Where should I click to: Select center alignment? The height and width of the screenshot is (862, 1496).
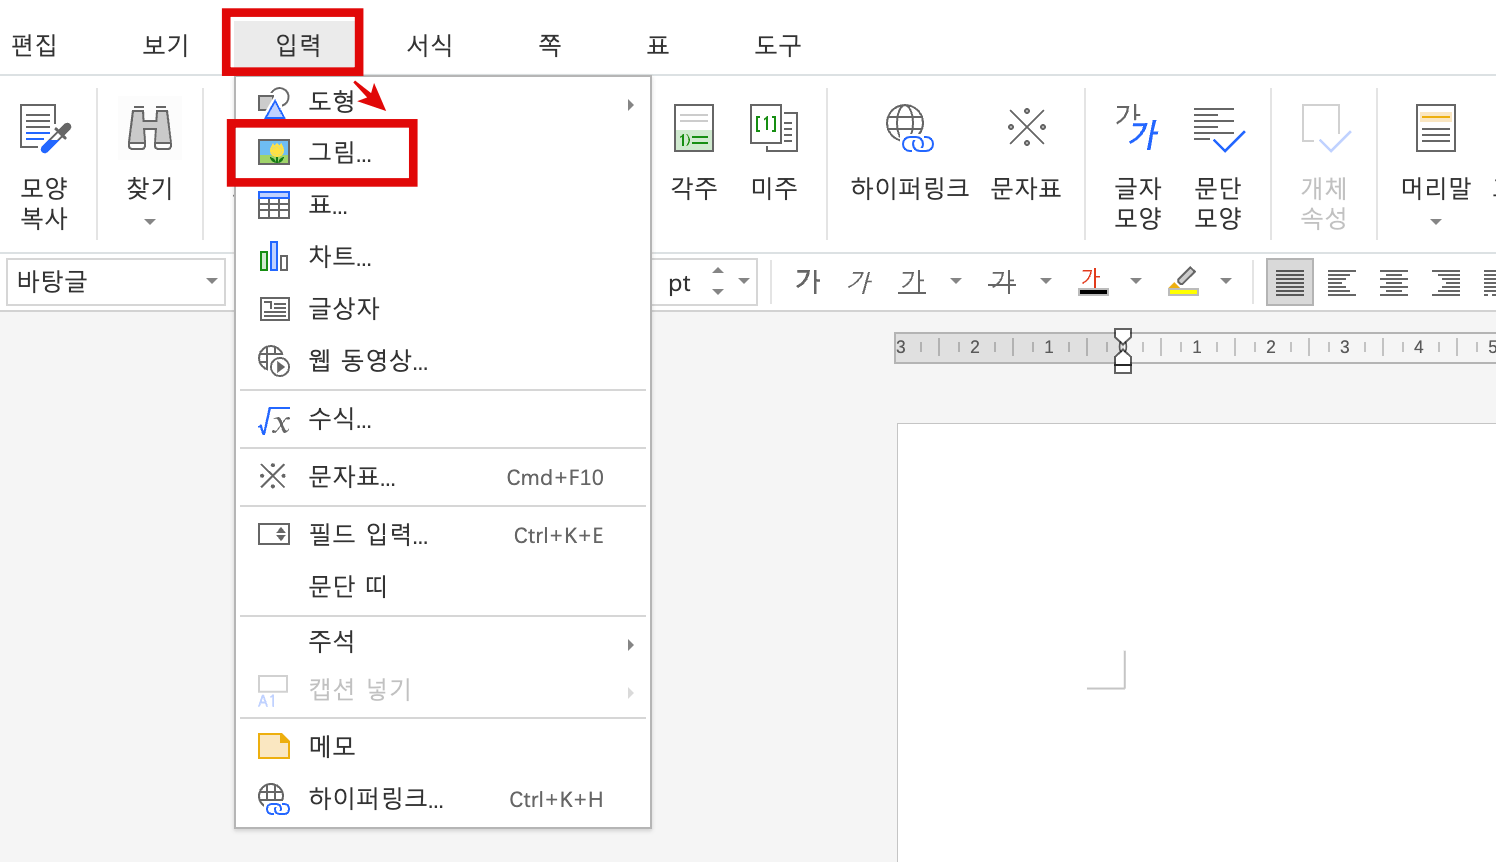pyautogui.click(x=1394, y=282)
